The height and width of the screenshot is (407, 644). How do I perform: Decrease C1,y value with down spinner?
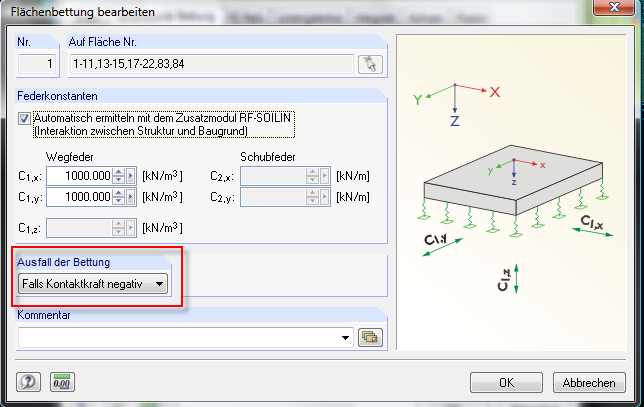[x=118, y=201]
